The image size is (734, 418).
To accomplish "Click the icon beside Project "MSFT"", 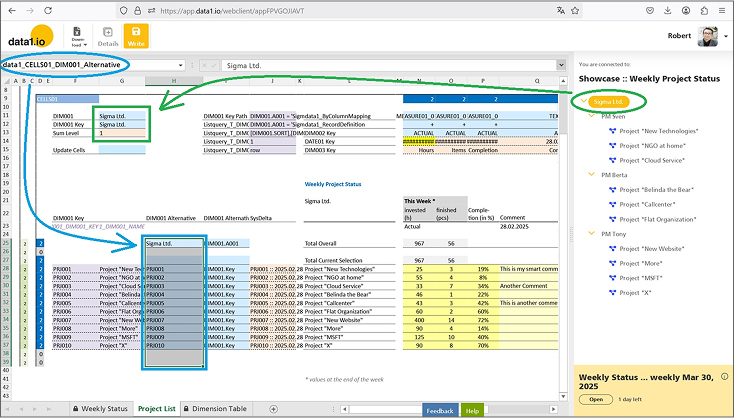I will [612, 278].
